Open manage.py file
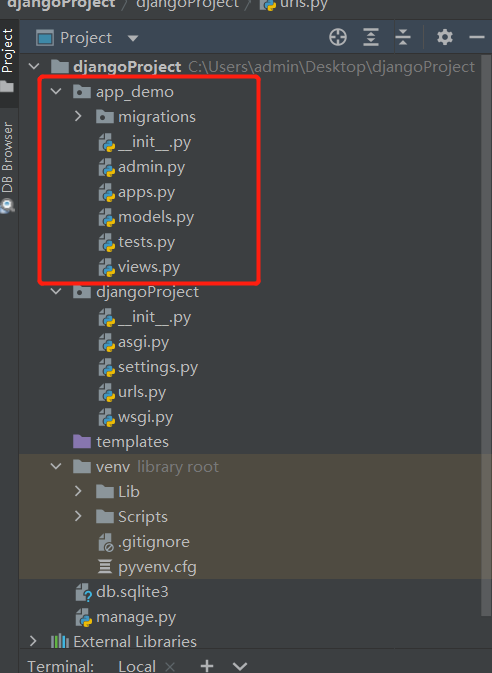The width and height of the screenshot is (492, 673). (x=136, y=617)
